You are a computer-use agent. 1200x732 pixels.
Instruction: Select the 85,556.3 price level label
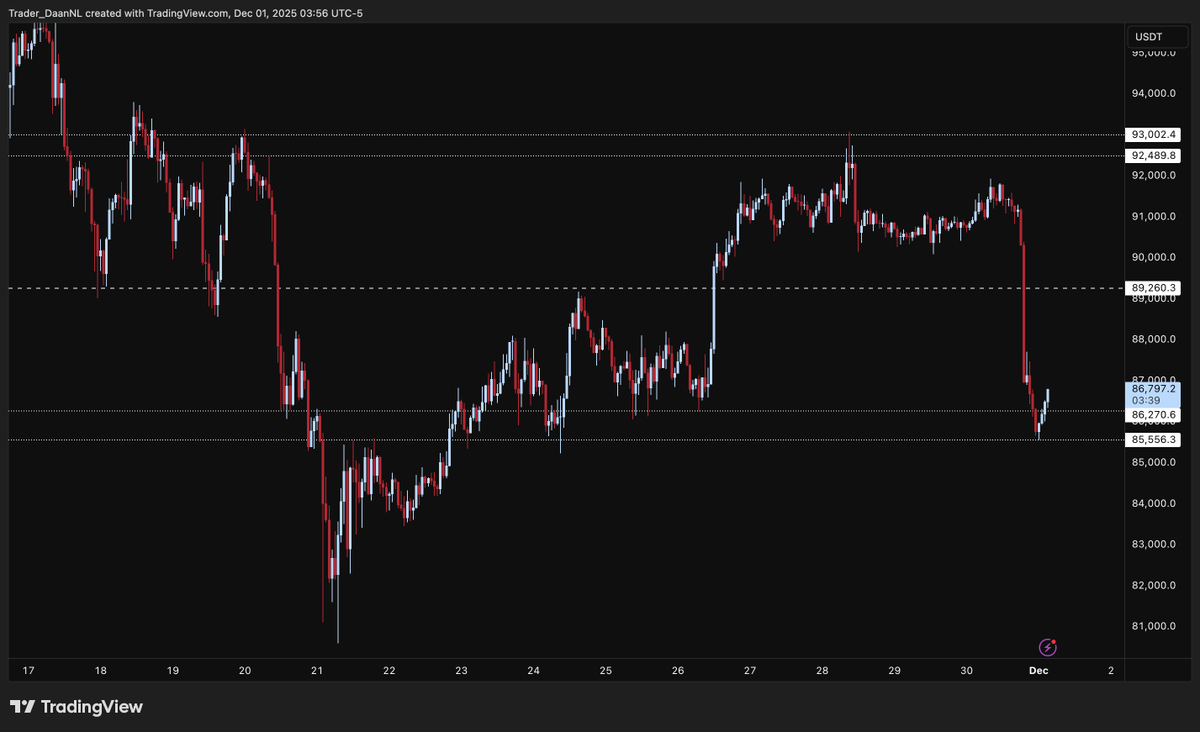[x=1154, y=439]
